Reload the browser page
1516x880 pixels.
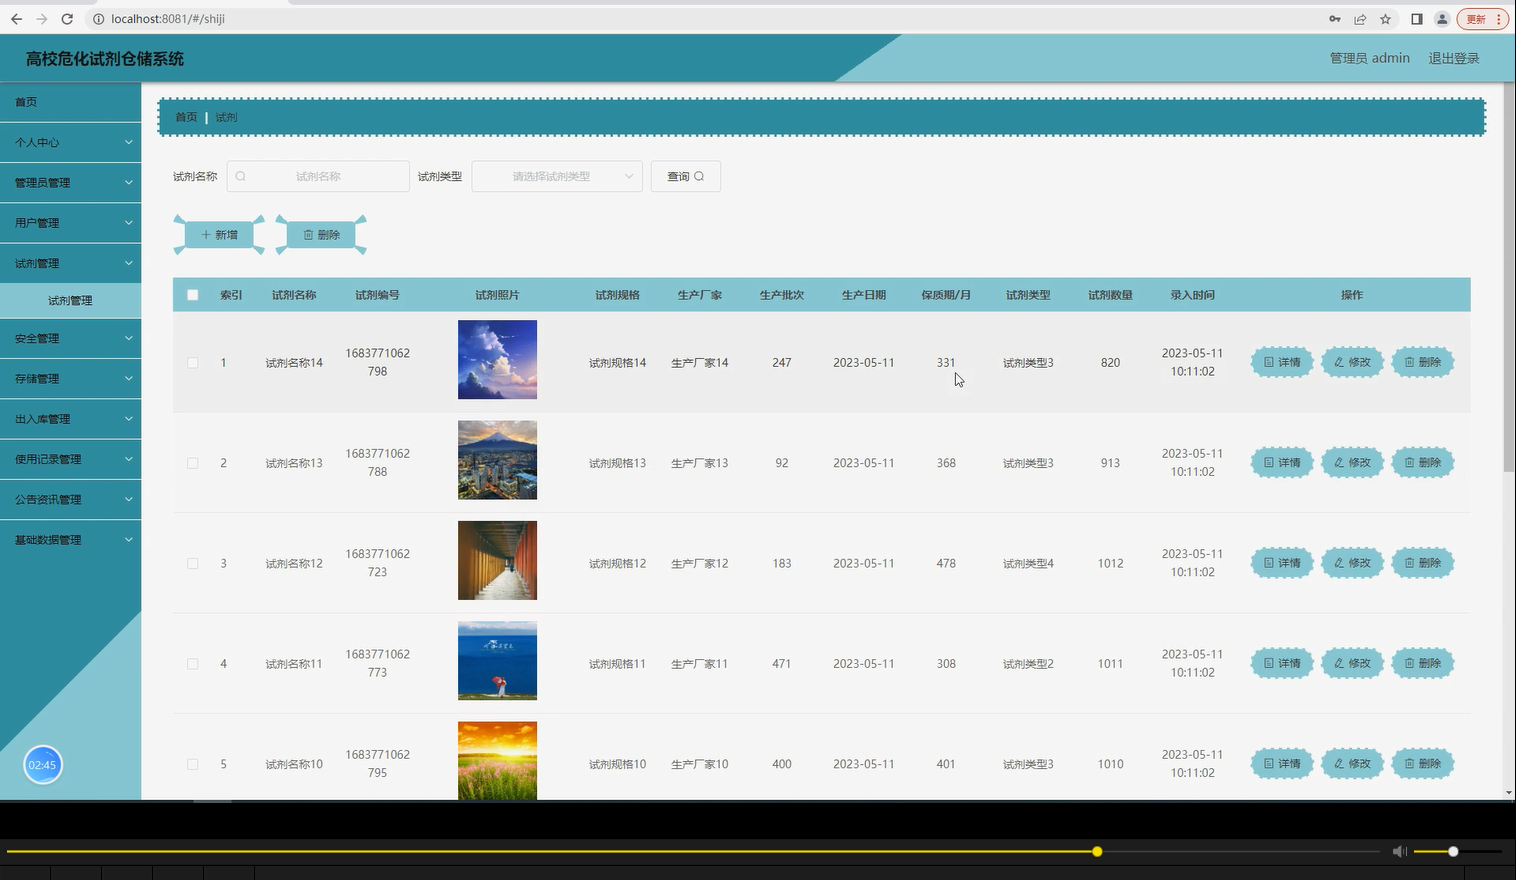(67, 19)
